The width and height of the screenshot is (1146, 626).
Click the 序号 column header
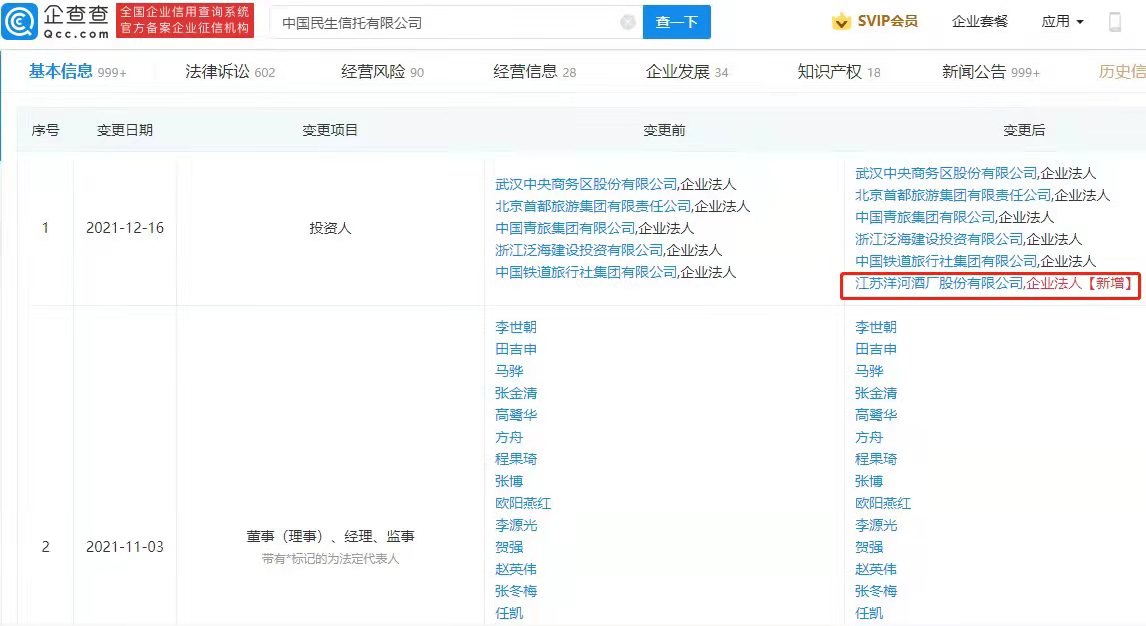point(45,130)
